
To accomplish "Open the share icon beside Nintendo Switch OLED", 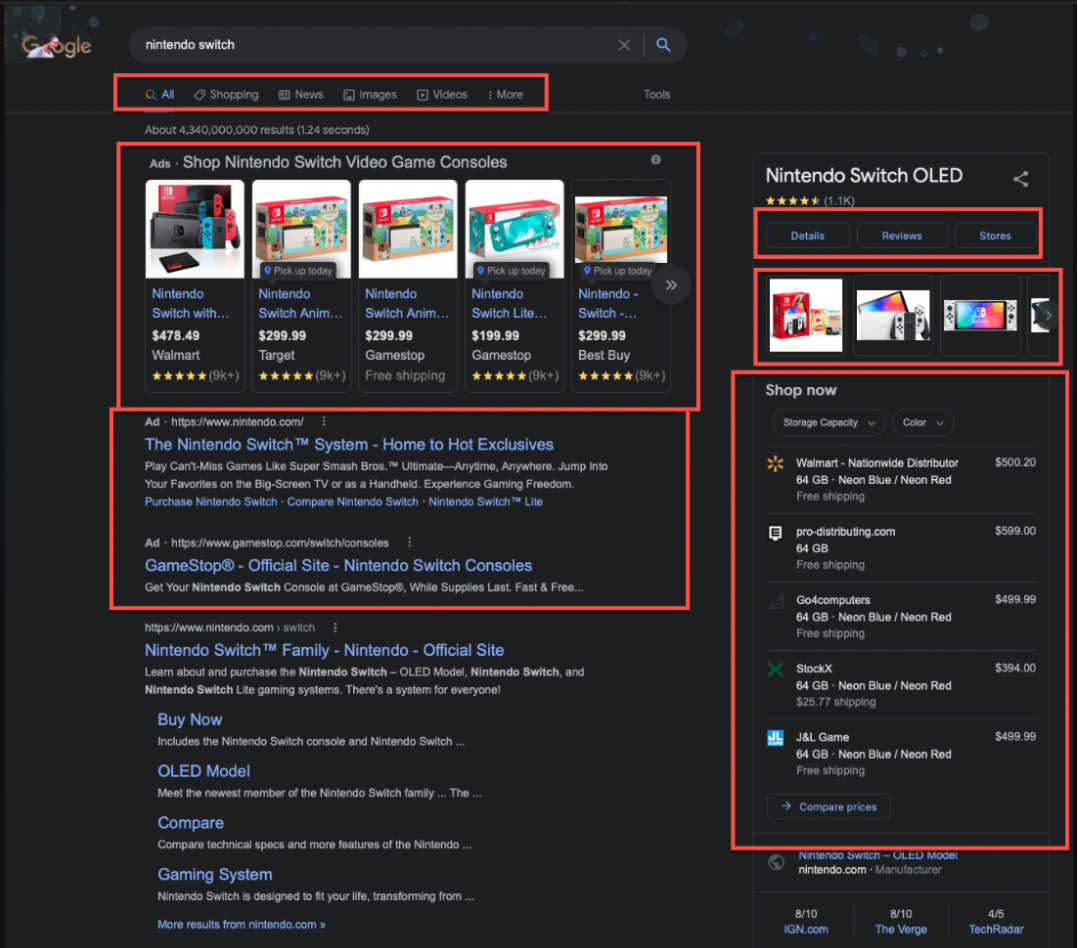I will 1020,178.
